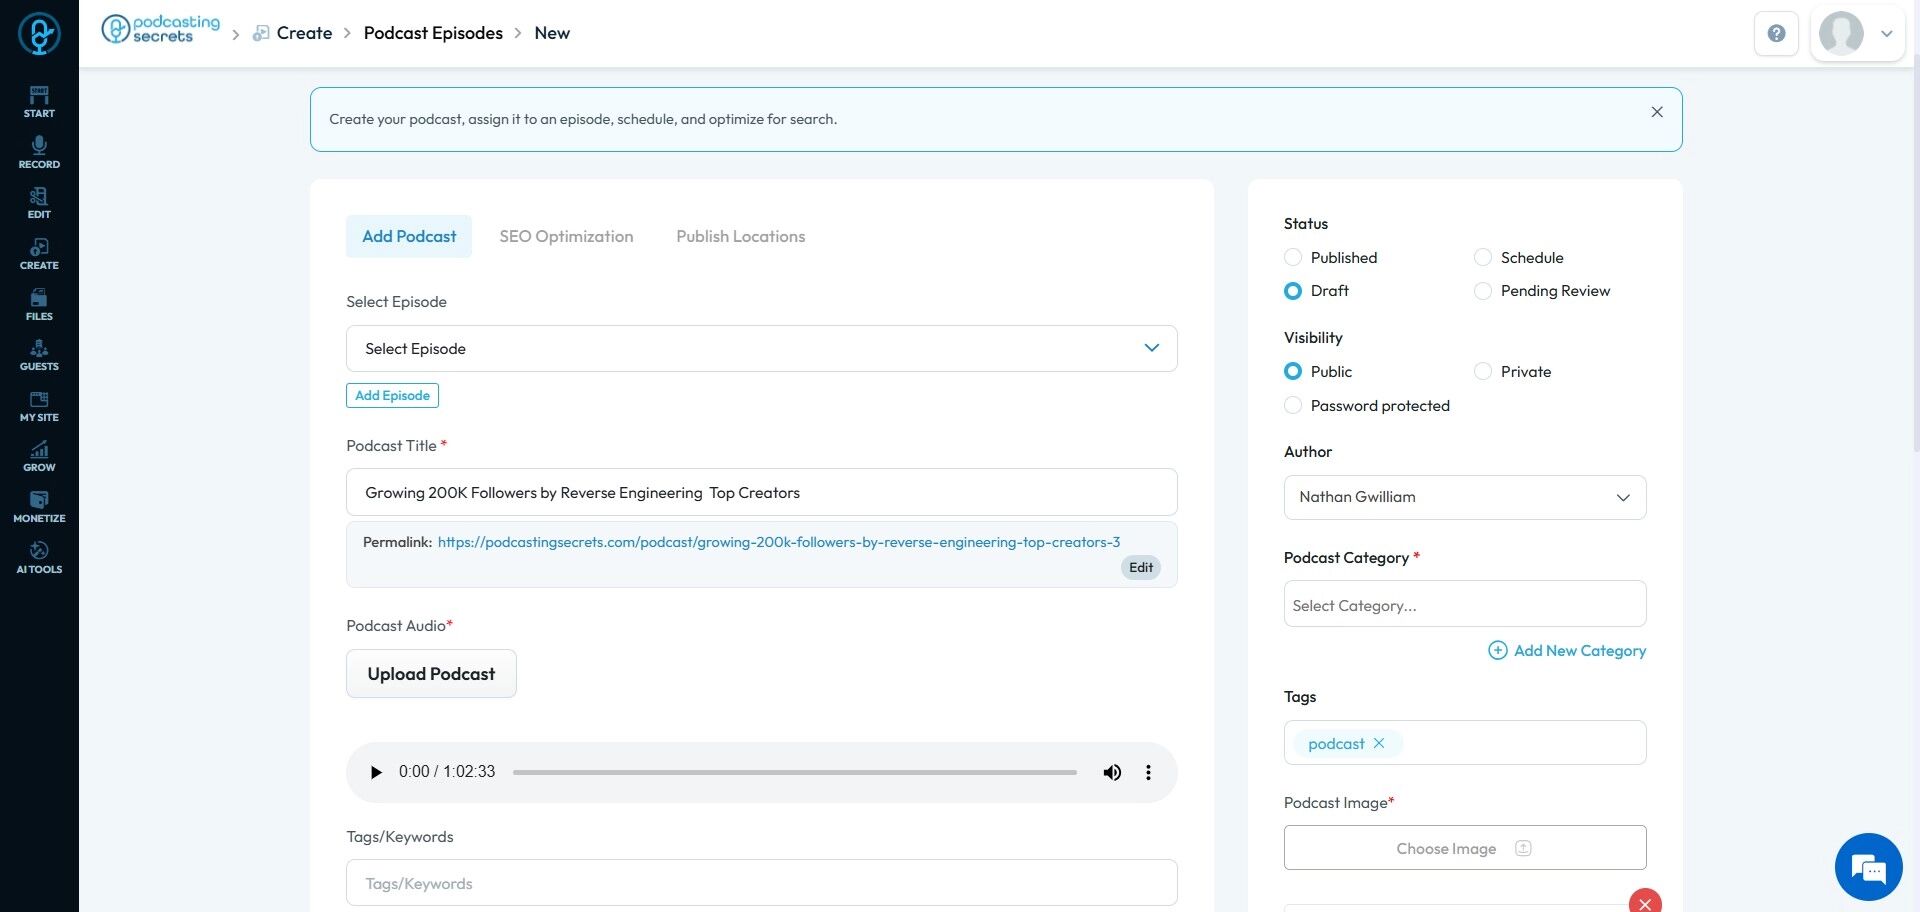Dismiss the info banner with X

pyautogui.click(x=1657, y=112)
